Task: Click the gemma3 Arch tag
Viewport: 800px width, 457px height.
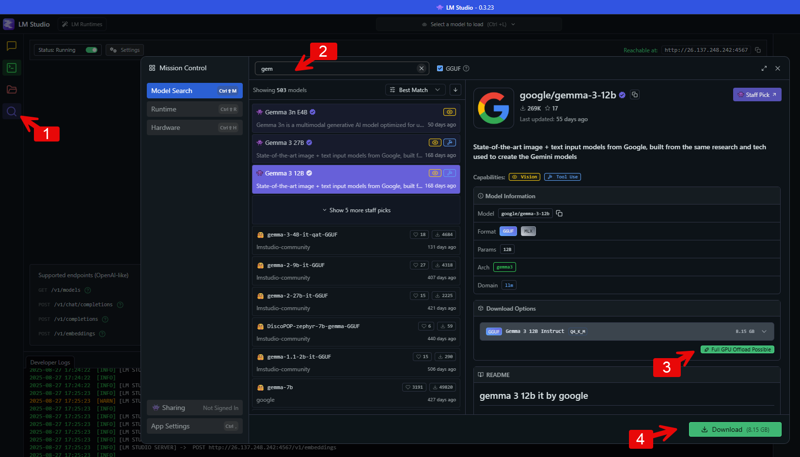Action: point(504,267)
